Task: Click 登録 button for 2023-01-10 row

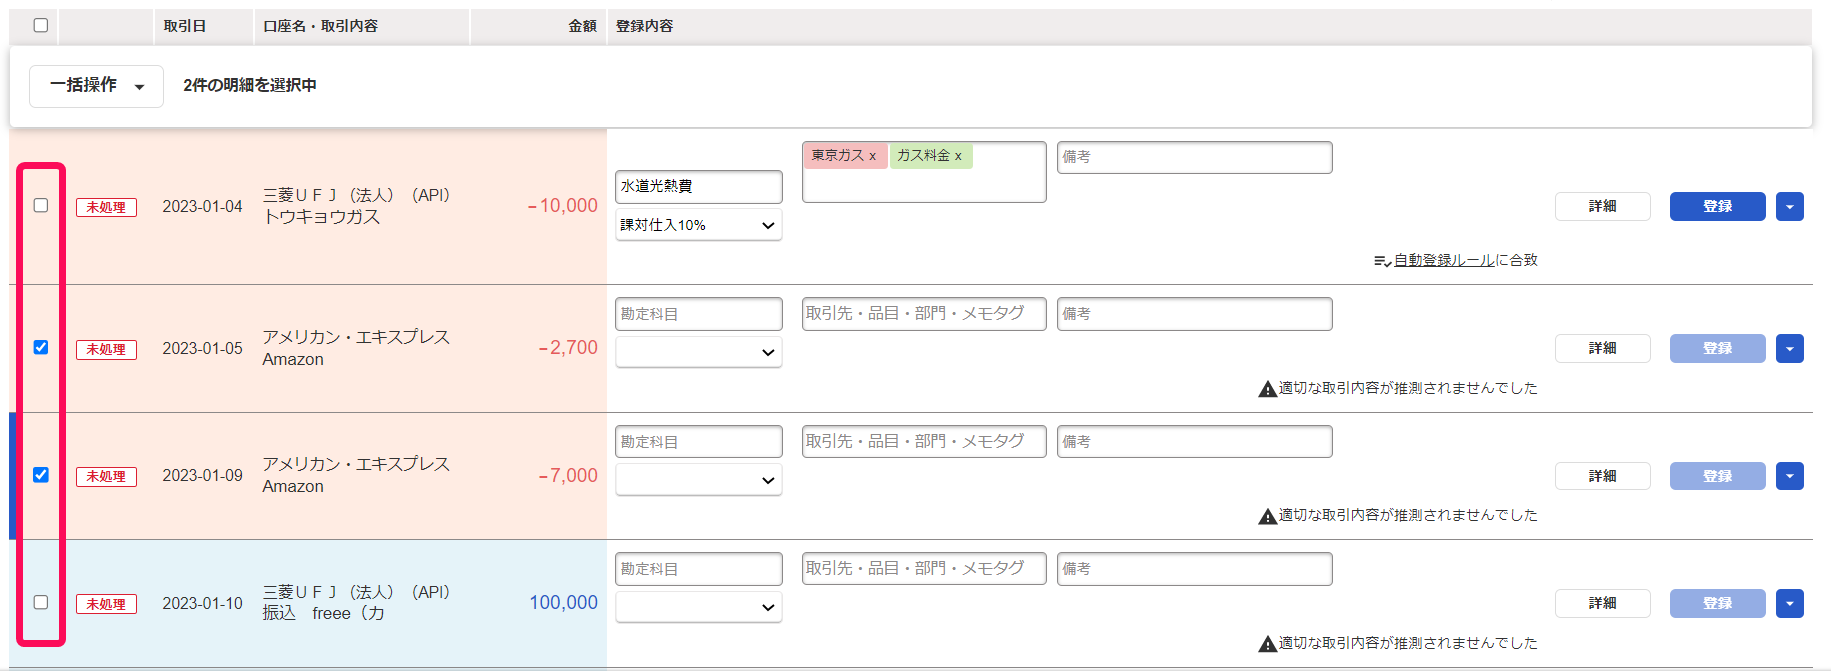Action: tap(1717, 604)
